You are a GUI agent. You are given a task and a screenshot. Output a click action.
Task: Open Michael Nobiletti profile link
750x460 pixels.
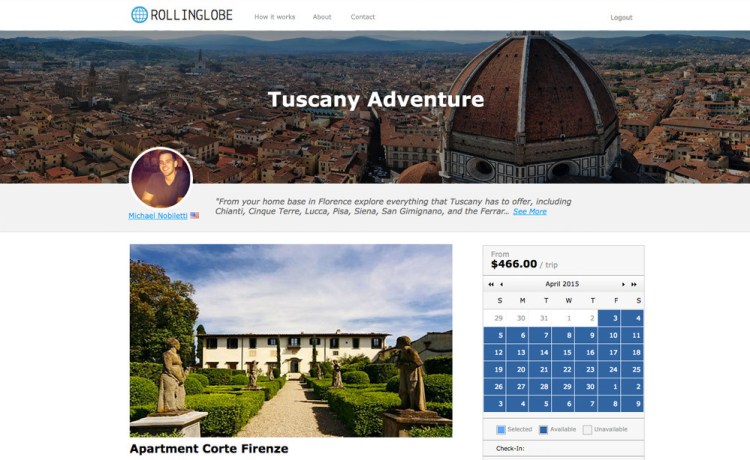point(158,216)
